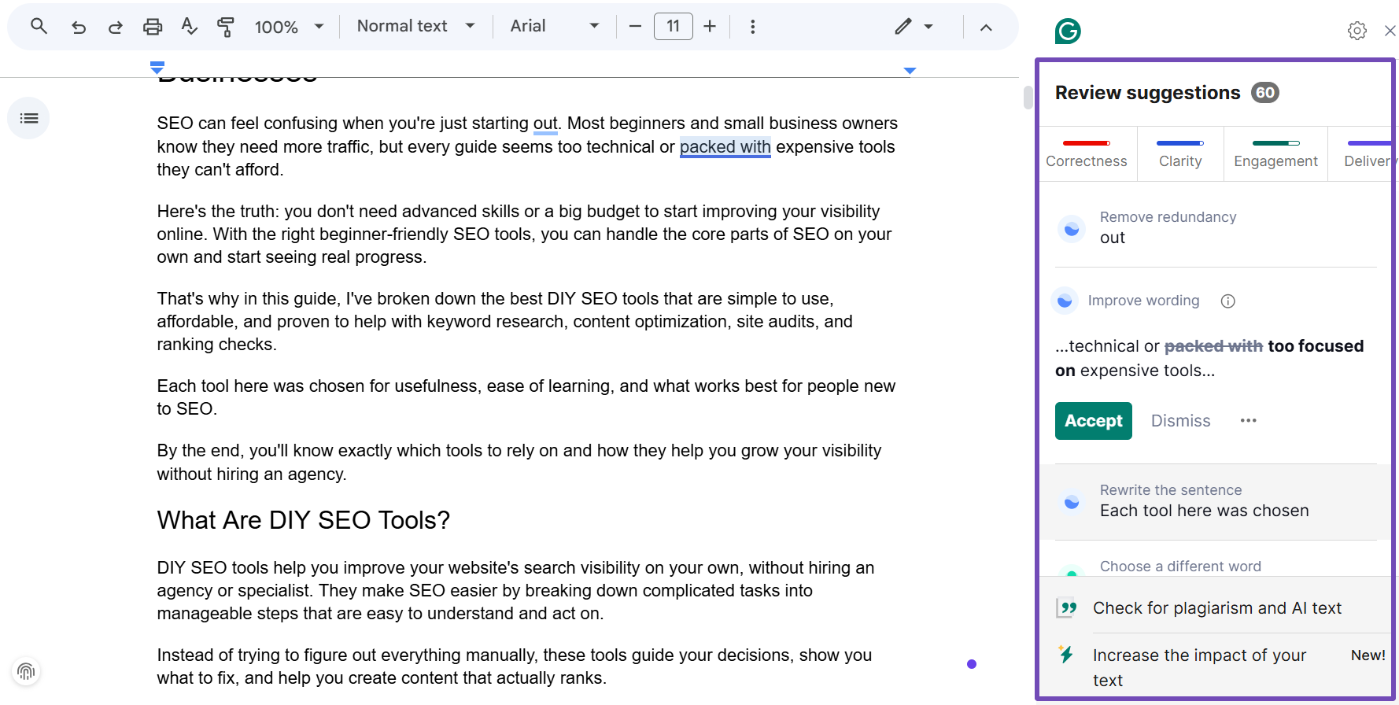This screenshot has width=1399, height=705.
Task: Run spelling and grammar check icon
Action: coord(189,27)
